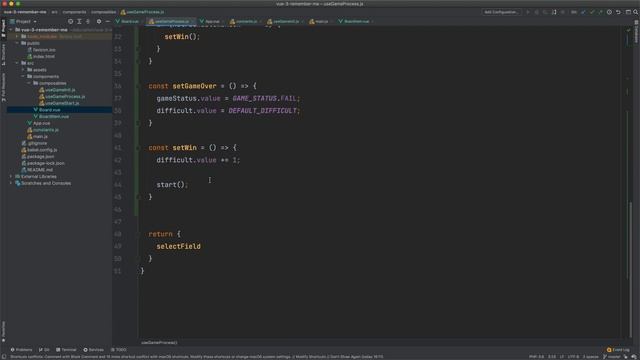Screen dimensions: 640x360
Task: Expand the node_modules folder
Action: pos(17,36)
